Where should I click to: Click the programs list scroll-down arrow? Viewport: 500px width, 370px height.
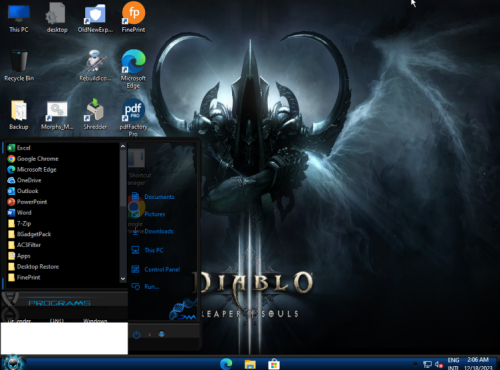pos(123,279)
